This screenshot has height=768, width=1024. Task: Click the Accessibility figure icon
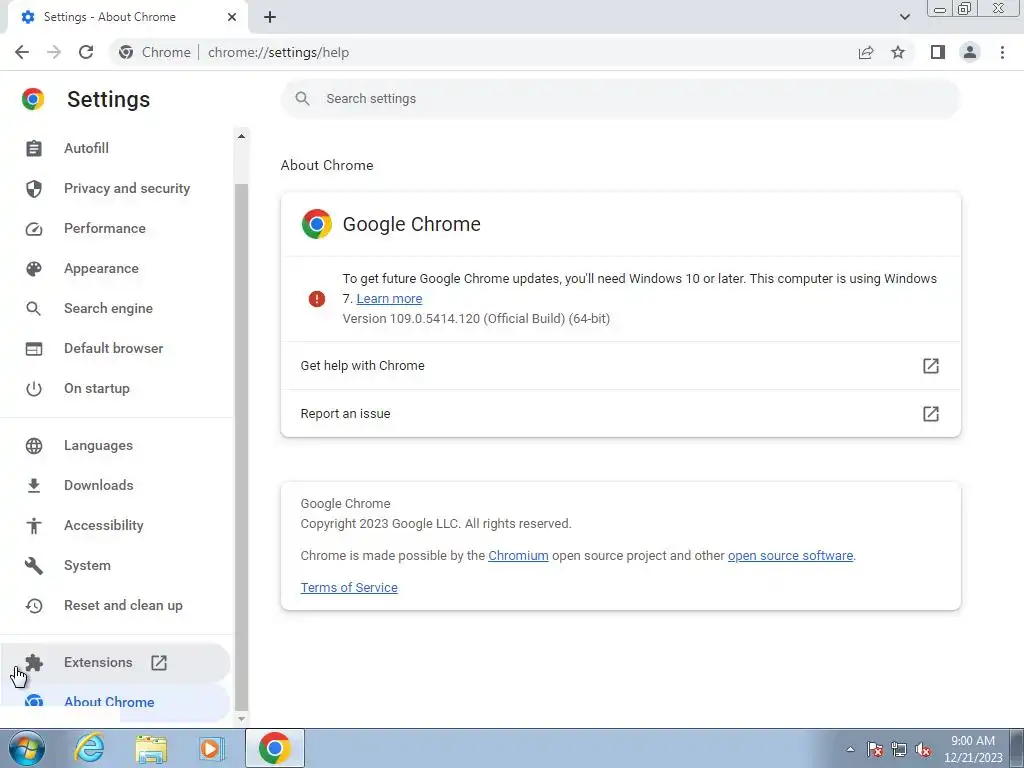[34, 526]
